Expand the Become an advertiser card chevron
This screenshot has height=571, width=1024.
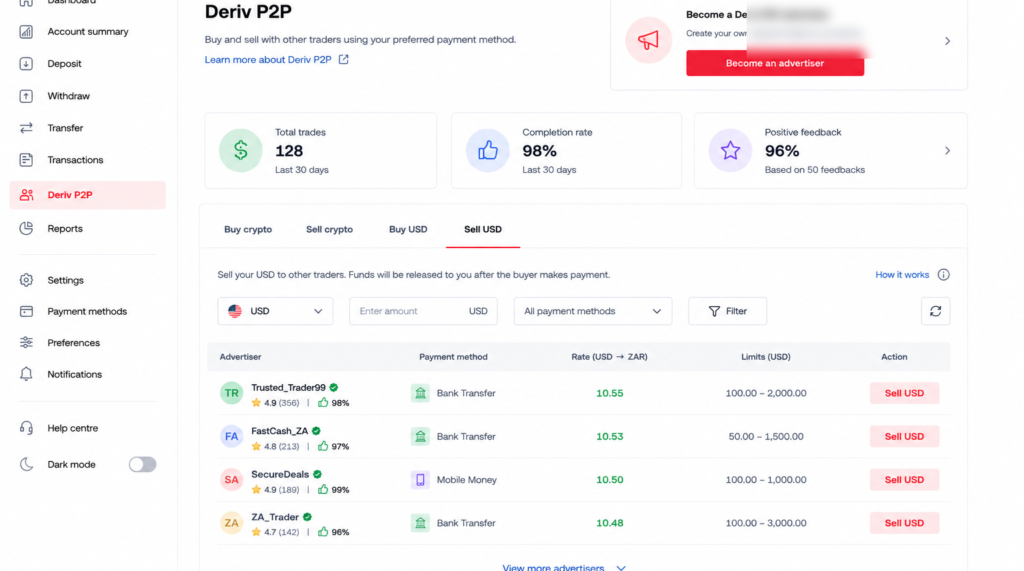click(948, 41)
